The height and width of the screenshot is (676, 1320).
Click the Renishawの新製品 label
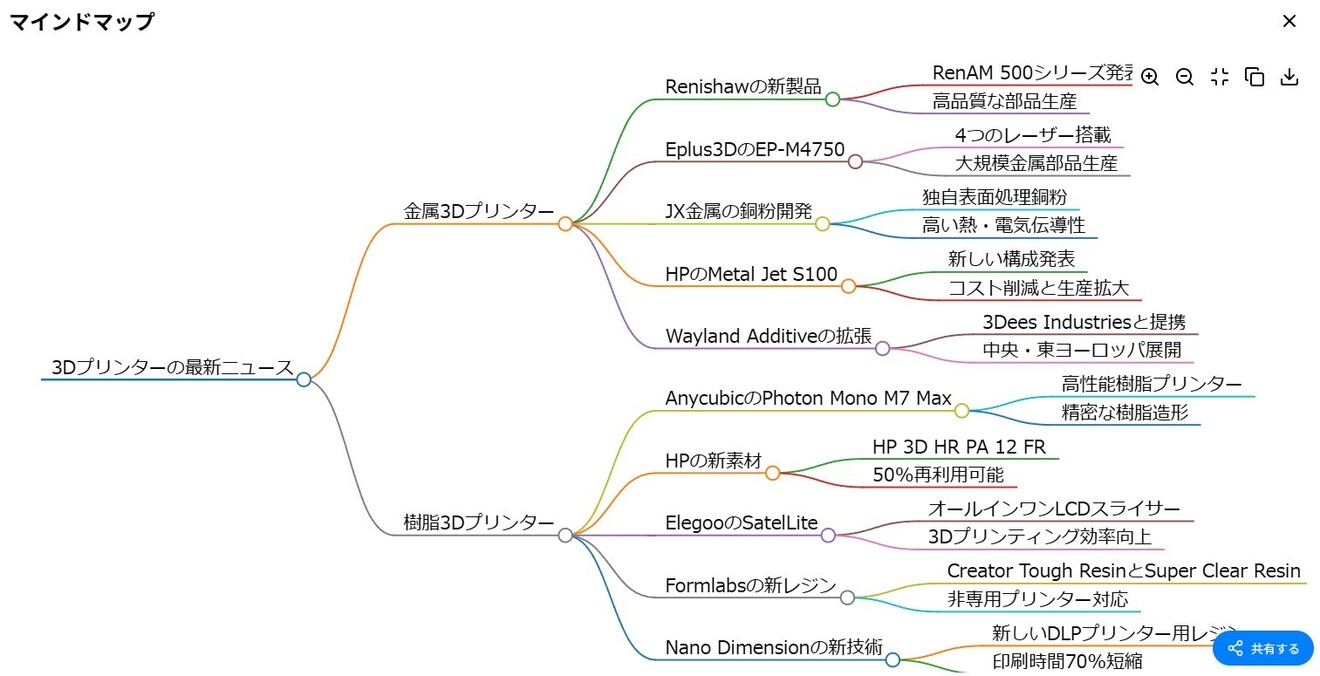click(743, 87)
